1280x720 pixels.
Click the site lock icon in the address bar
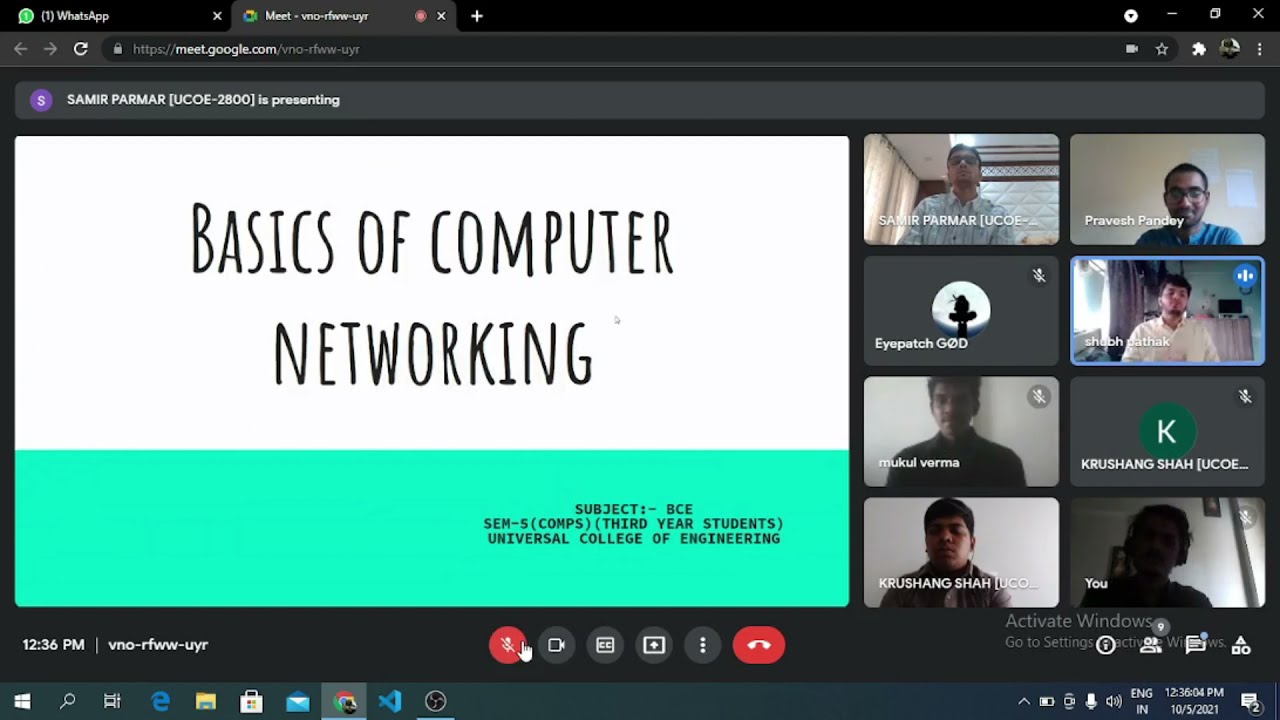click(x=118, y=49)
